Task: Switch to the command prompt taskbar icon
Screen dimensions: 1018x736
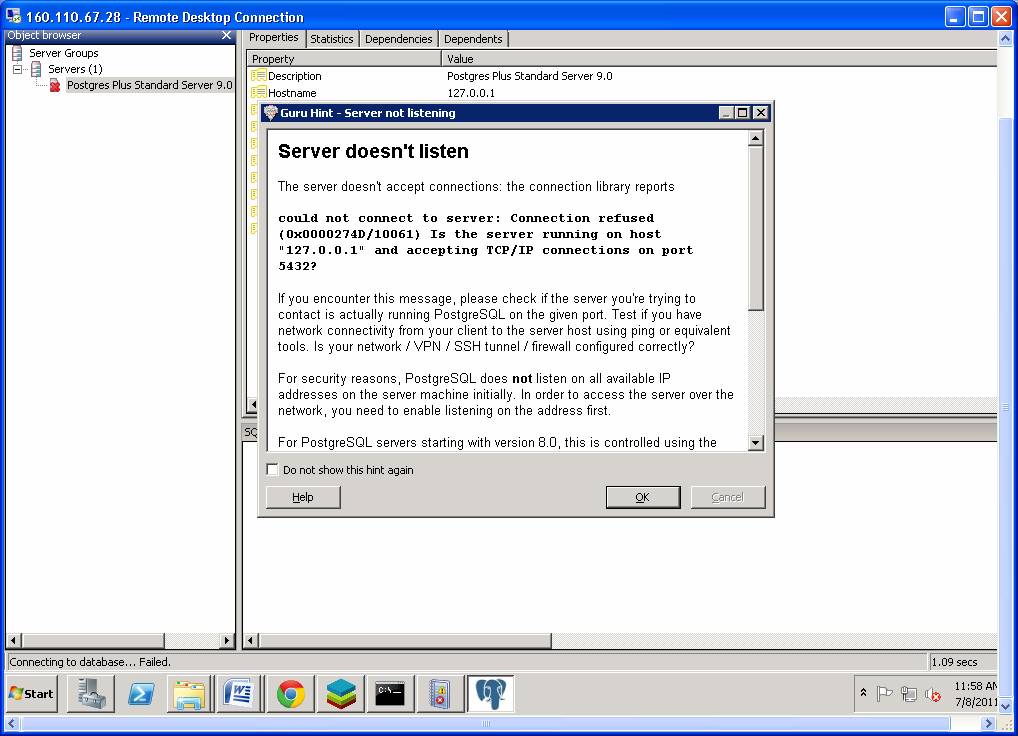Action: (390, 693)
